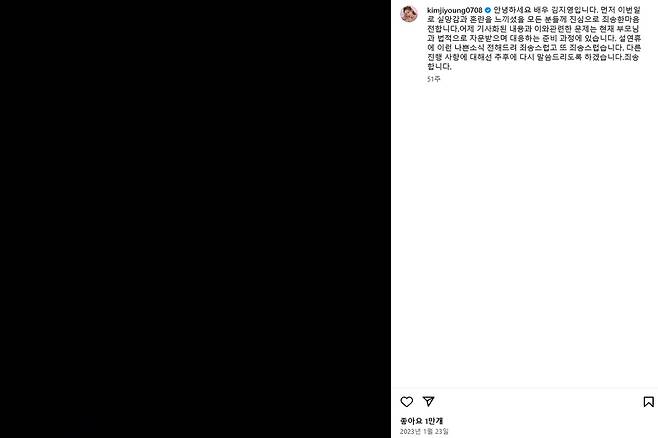Open the kimjiyoung0708 username link
The image size is (658, 438).
454,10
